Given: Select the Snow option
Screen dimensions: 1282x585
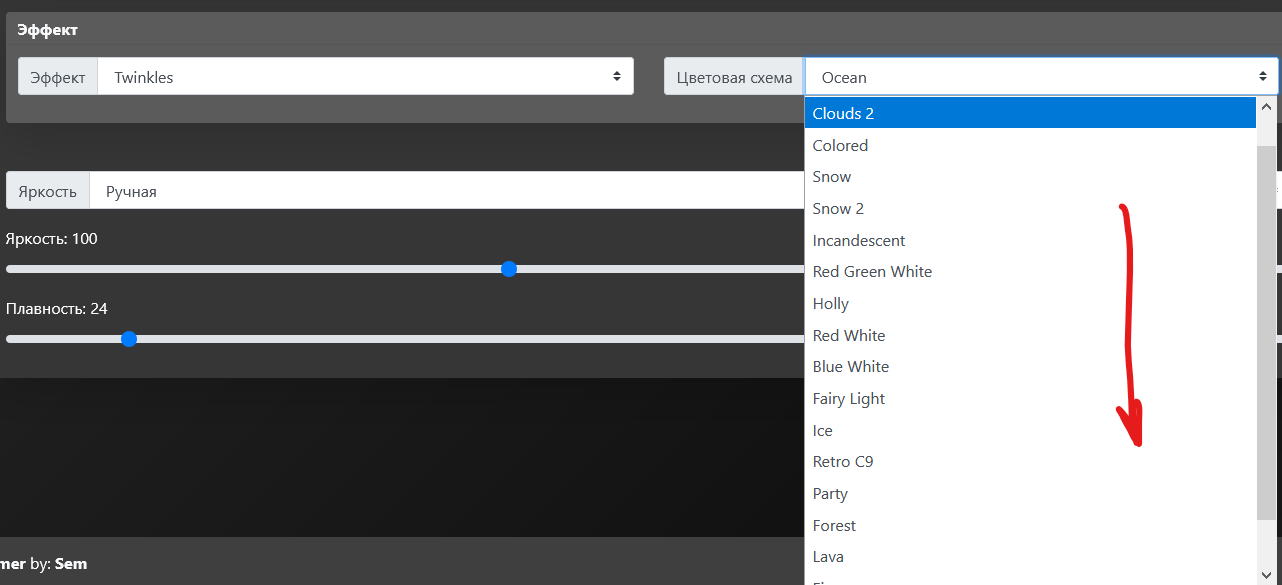Looking at the screenshot, I should (x=832, y=177).
